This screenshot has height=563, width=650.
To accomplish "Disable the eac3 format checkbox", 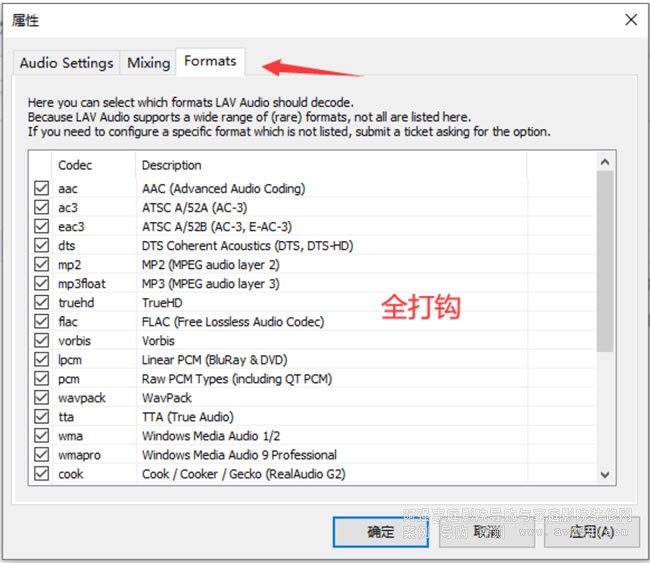I will coord(41,227).
